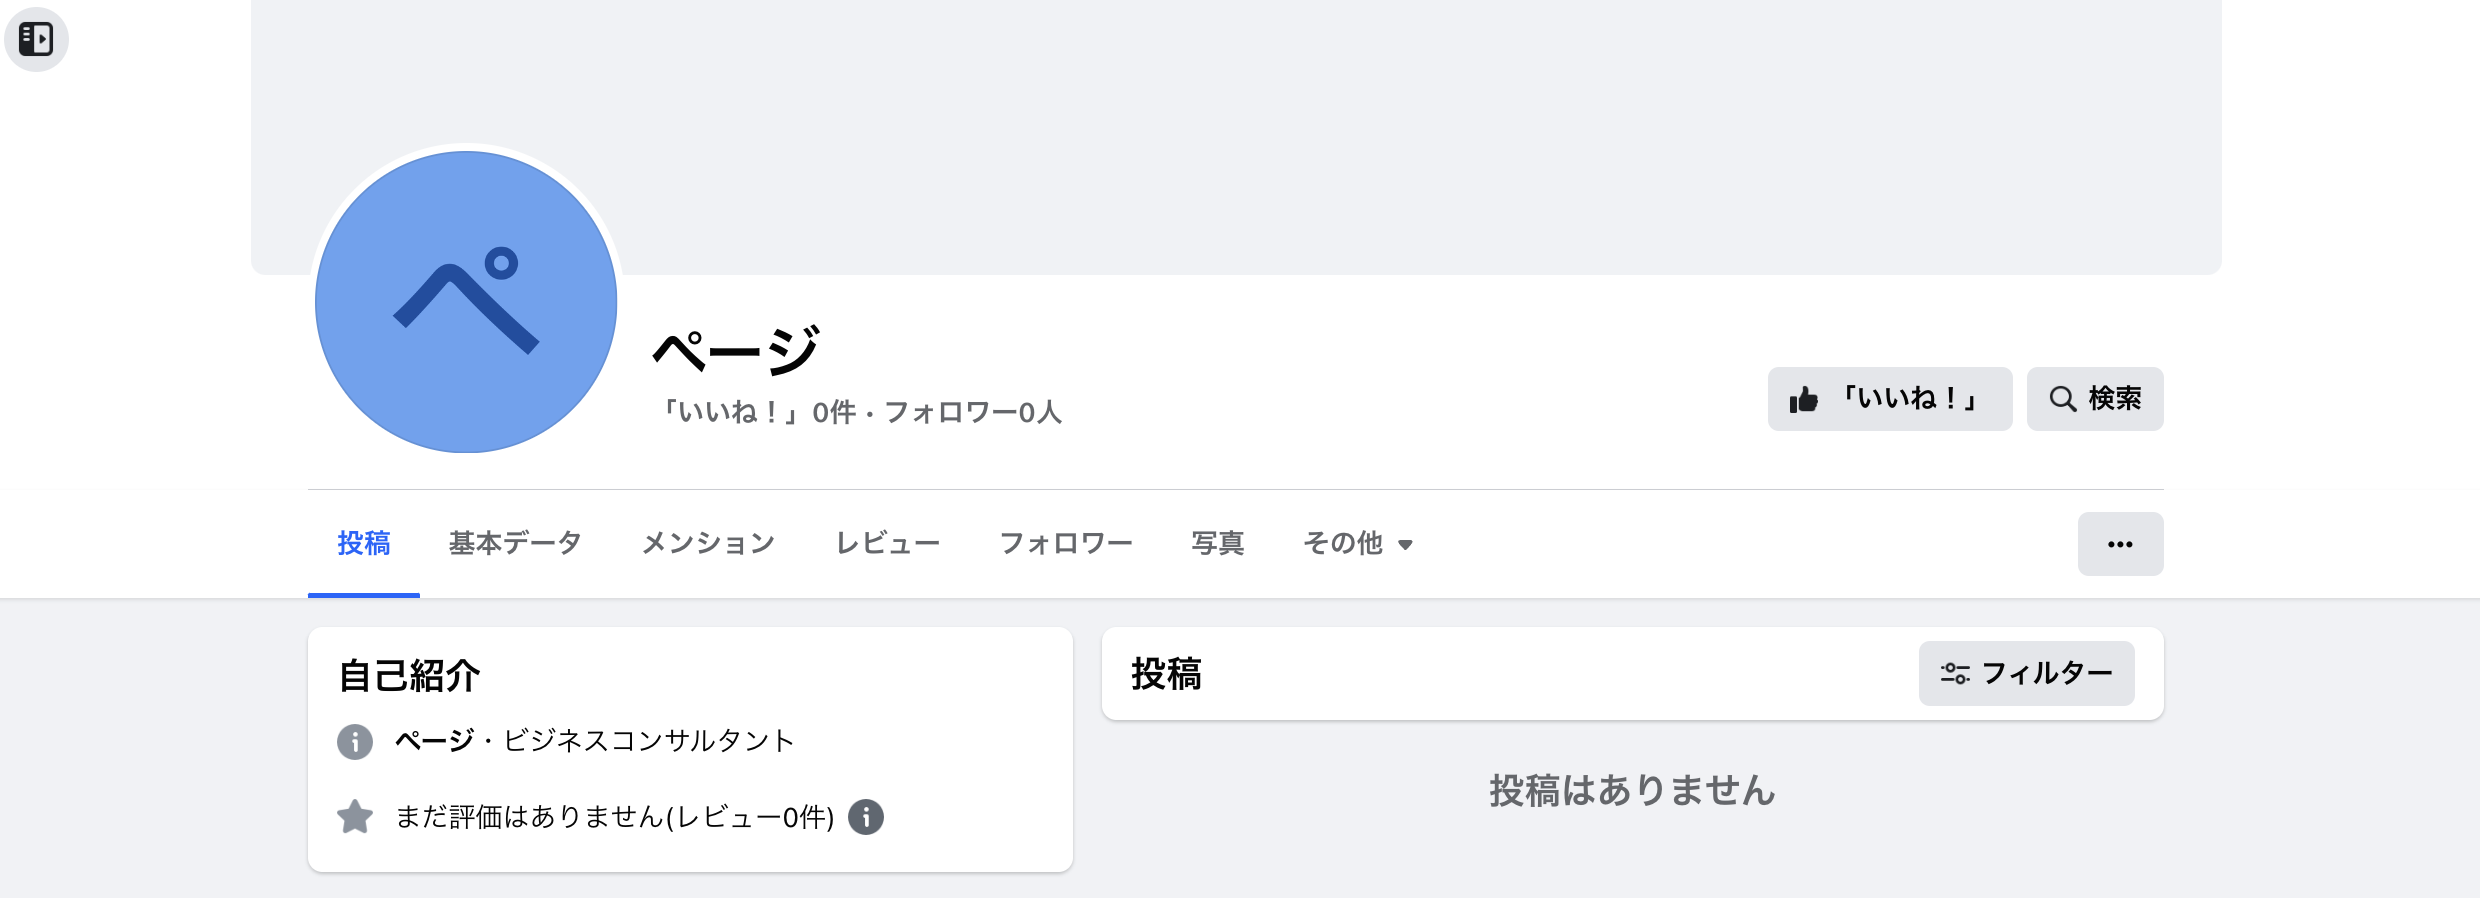Image resolution: width=2480 pixels, height=898 pixels.
Task: Click the gray star rating icon
Action: 355,817
